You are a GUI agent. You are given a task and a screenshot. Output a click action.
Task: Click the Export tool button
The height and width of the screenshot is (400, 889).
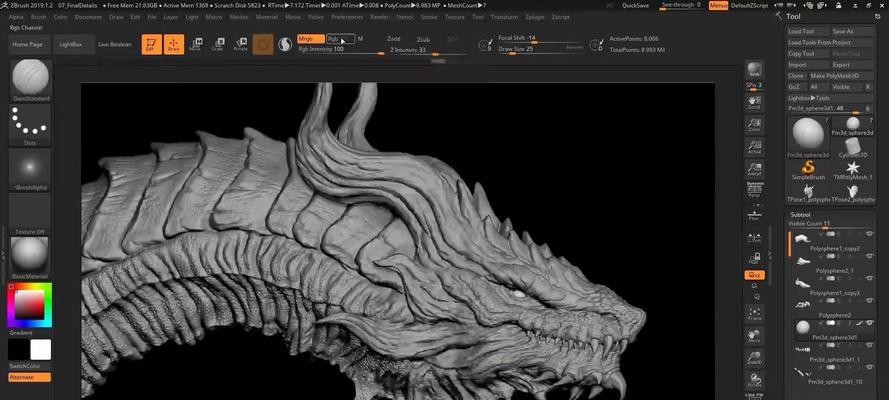[853, 65]
